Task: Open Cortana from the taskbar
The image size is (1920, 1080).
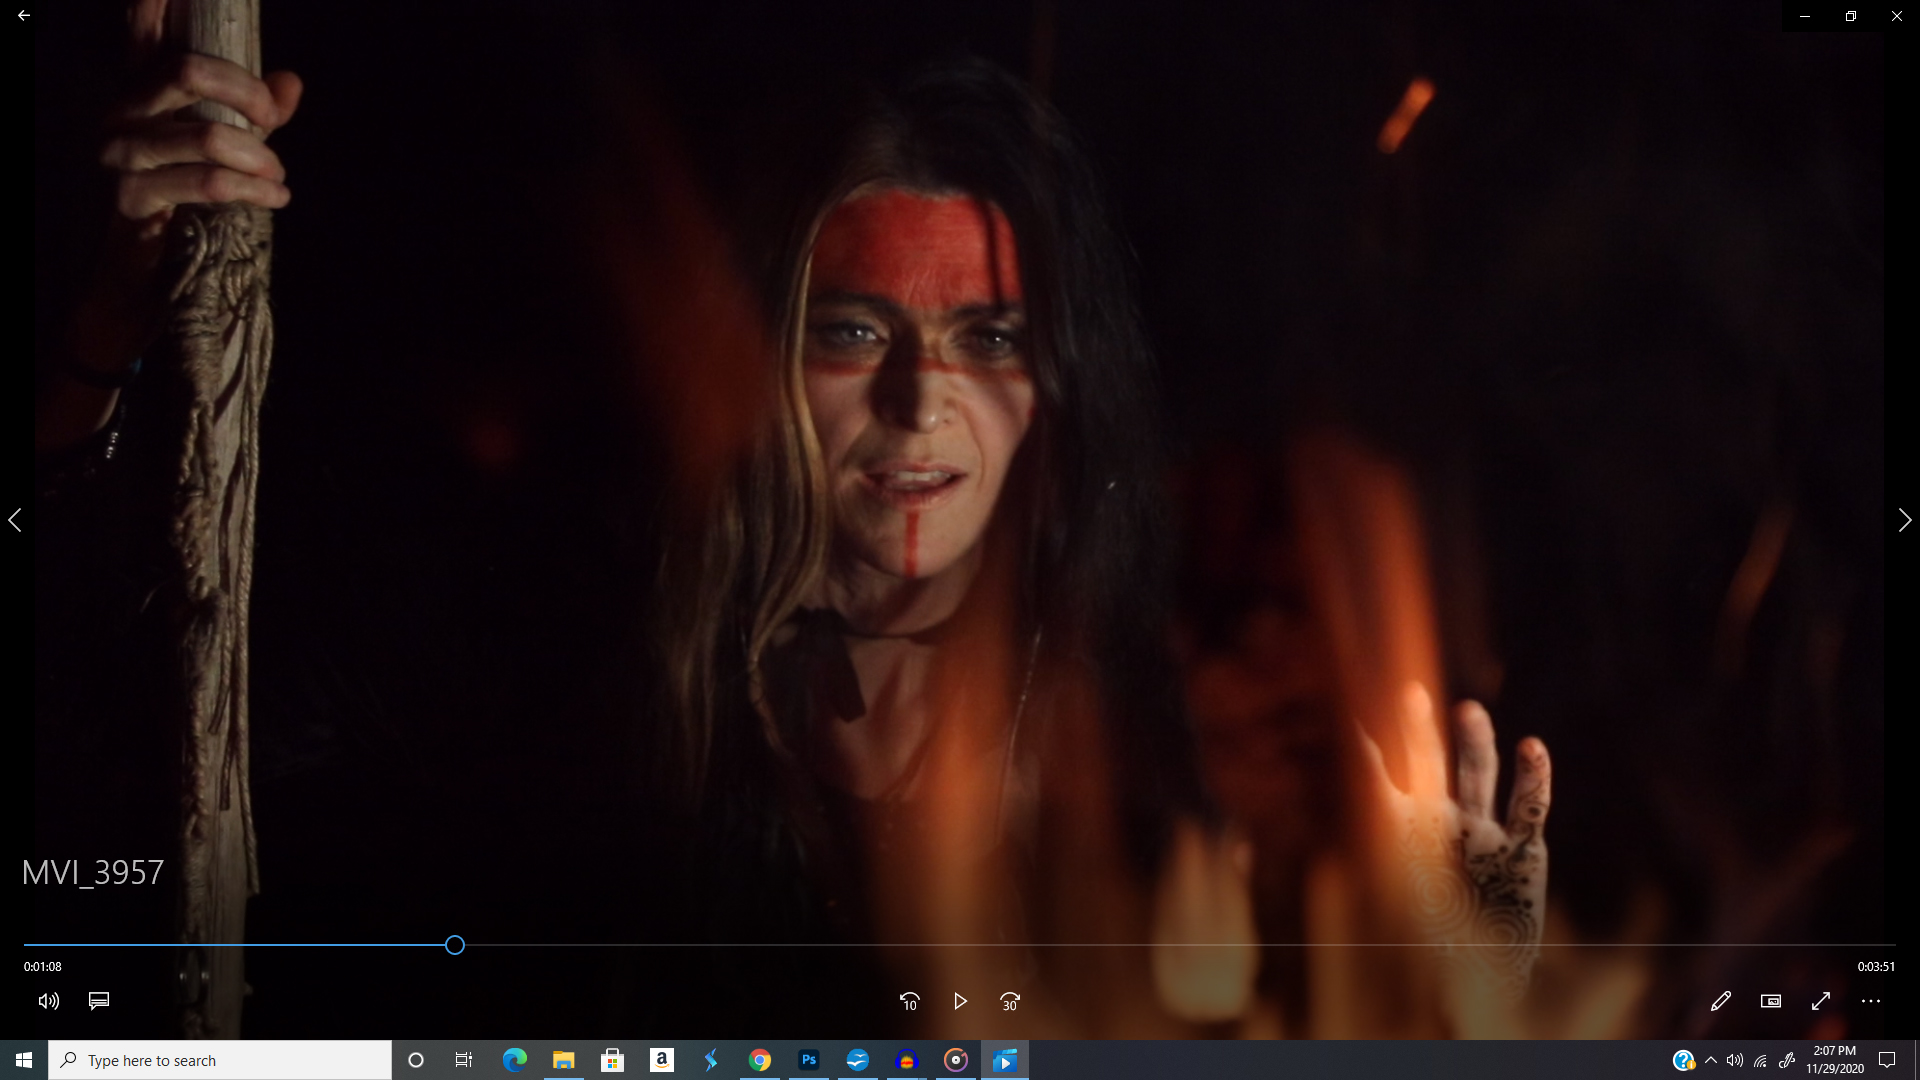Action: point(416,1060)
